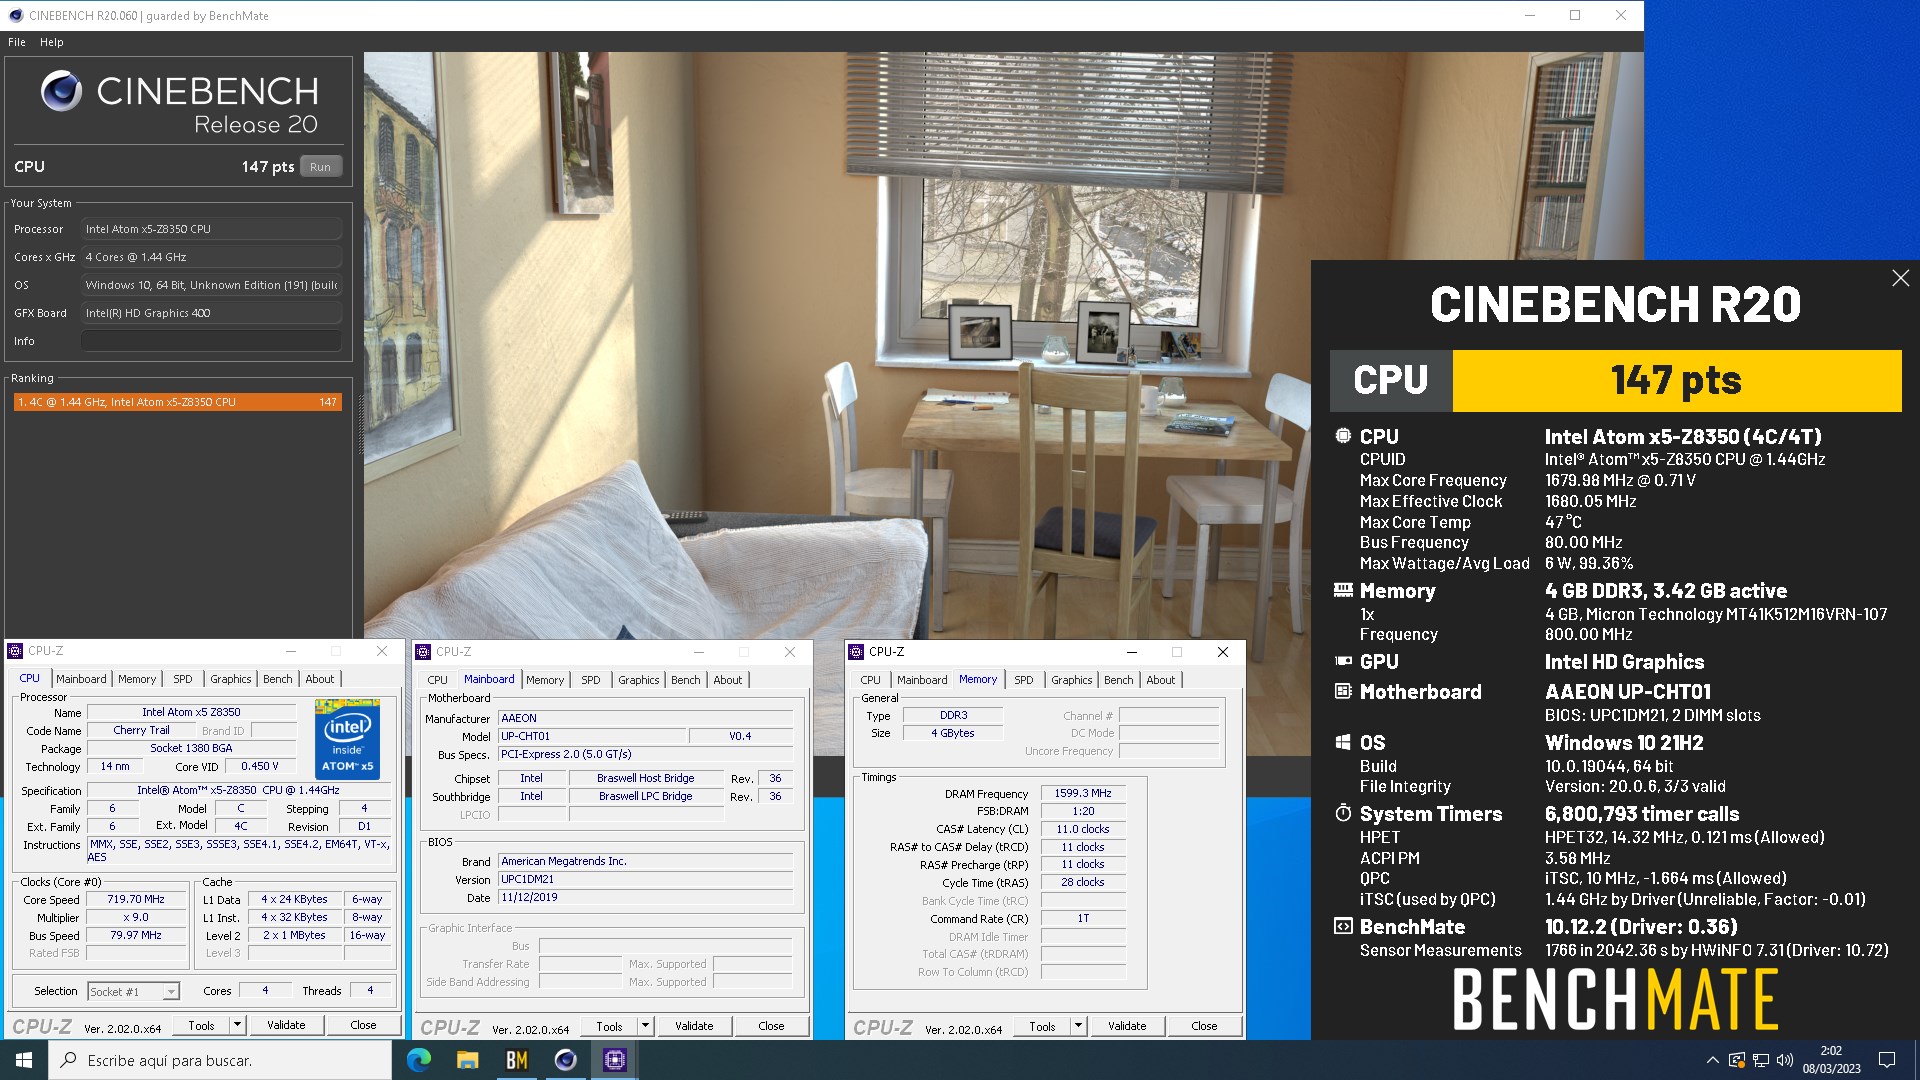1920x1080 pixels.
Task: Click Validate in left CPU-Z window
Action: [x=286, y=1025]
